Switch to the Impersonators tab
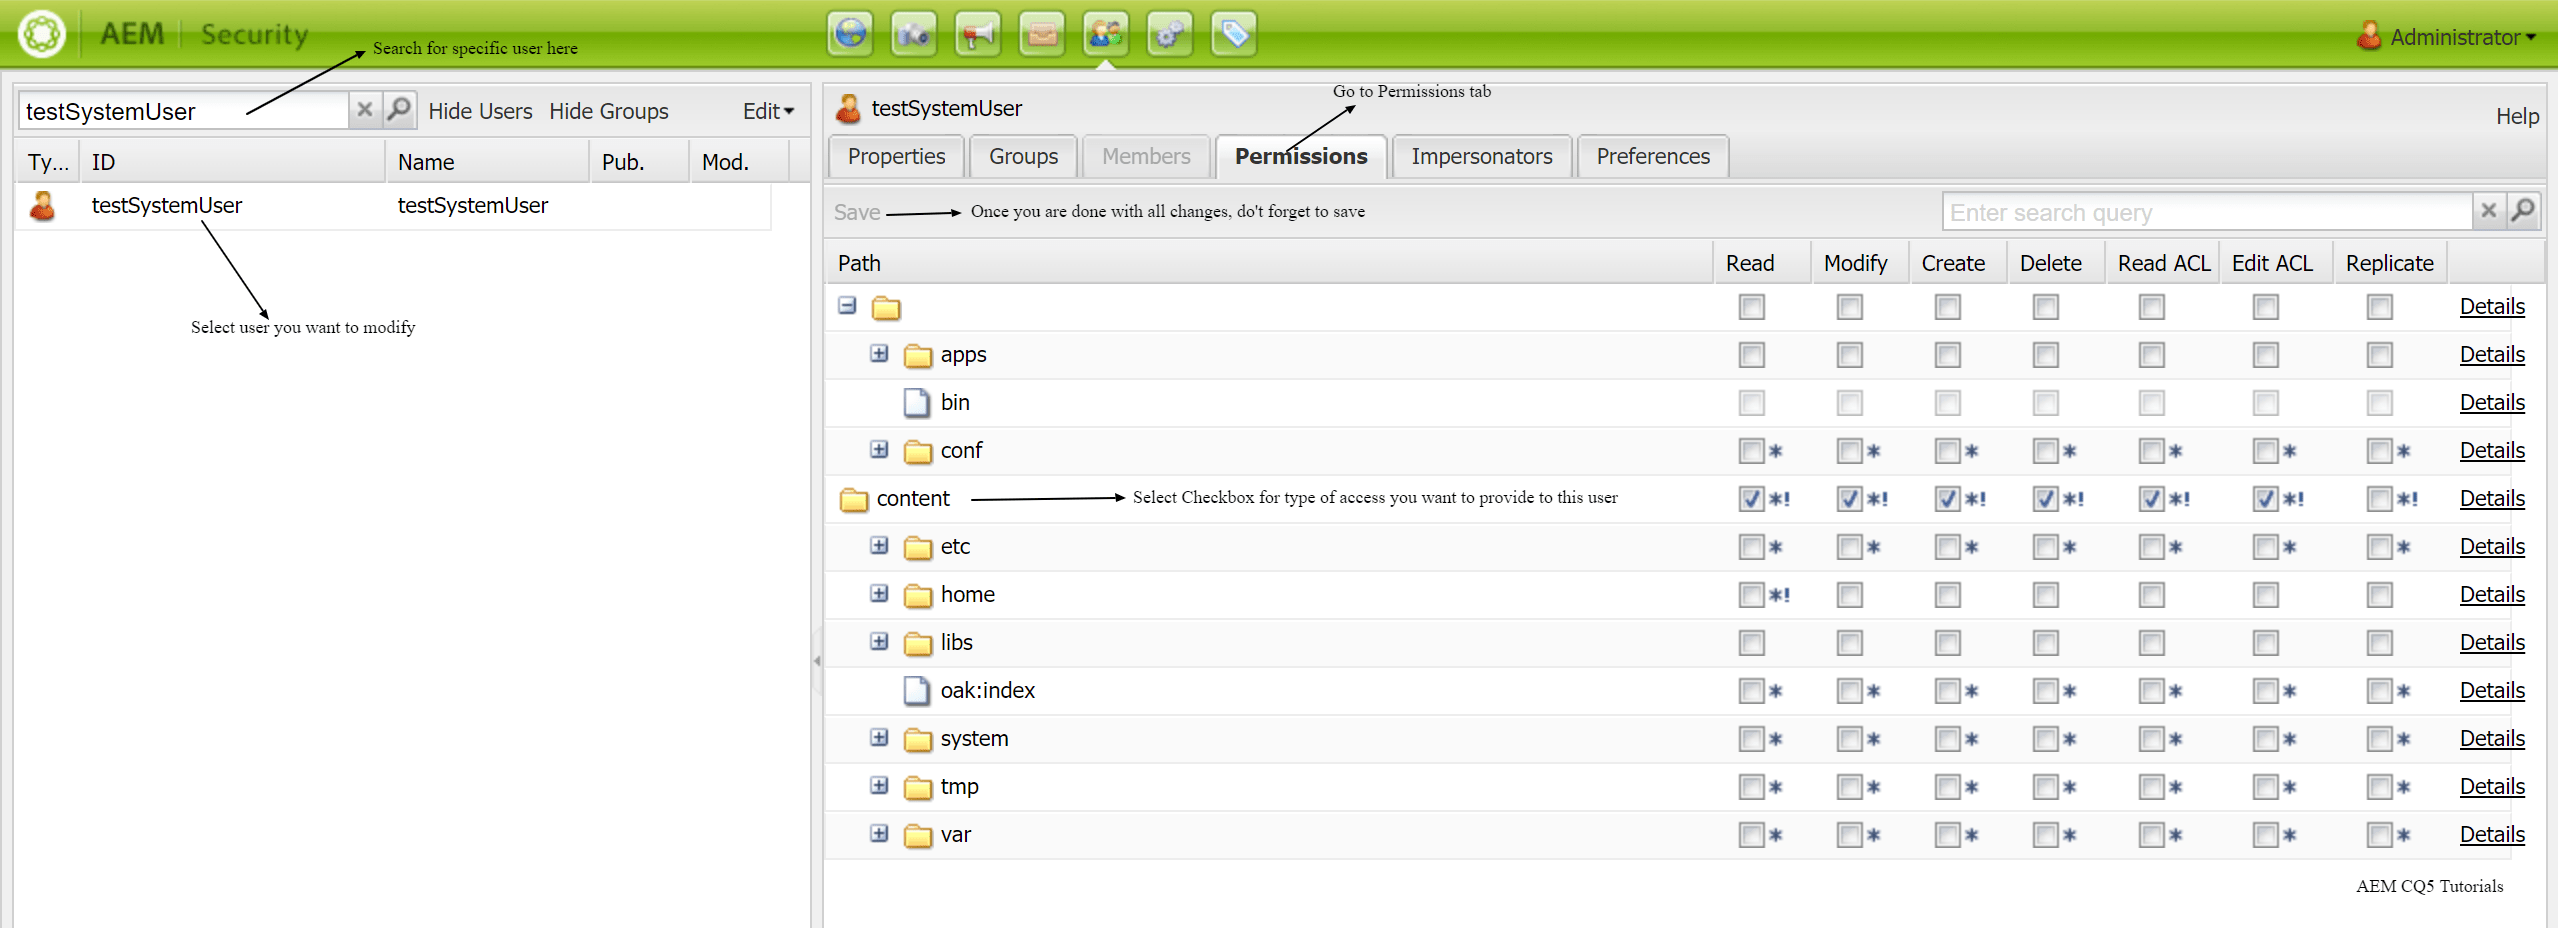This screenshot has width=2558, height=928. [x=1481, y=156]
